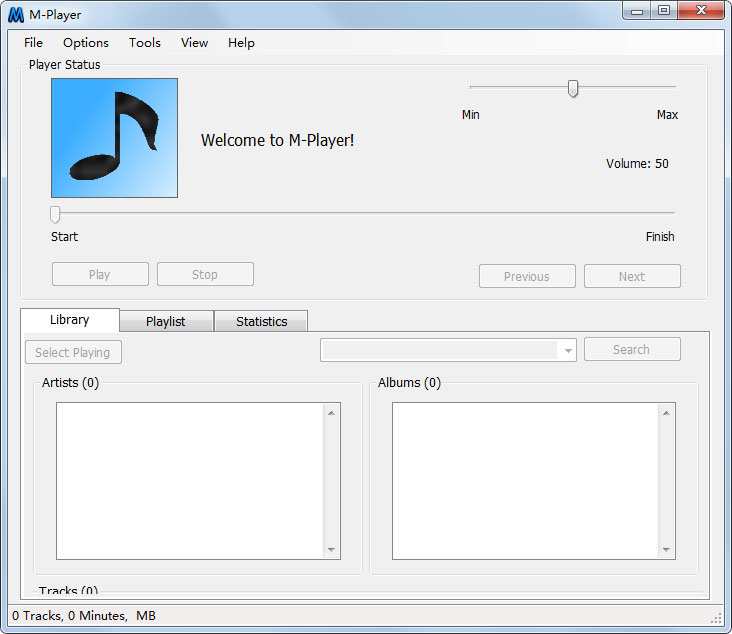Open the Options menu
732x634 pixels.
point(86,43)
